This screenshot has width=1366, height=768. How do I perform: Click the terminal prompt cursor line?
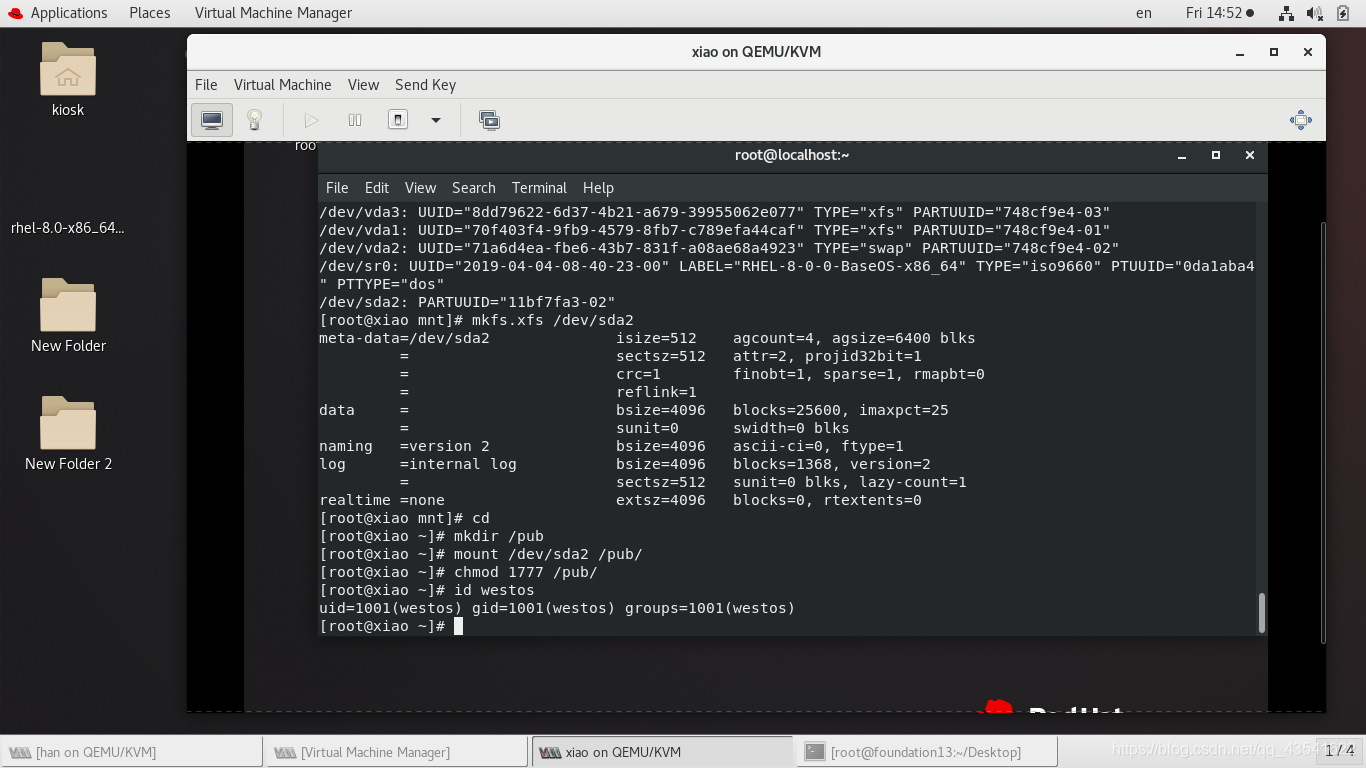pos(391,626)
